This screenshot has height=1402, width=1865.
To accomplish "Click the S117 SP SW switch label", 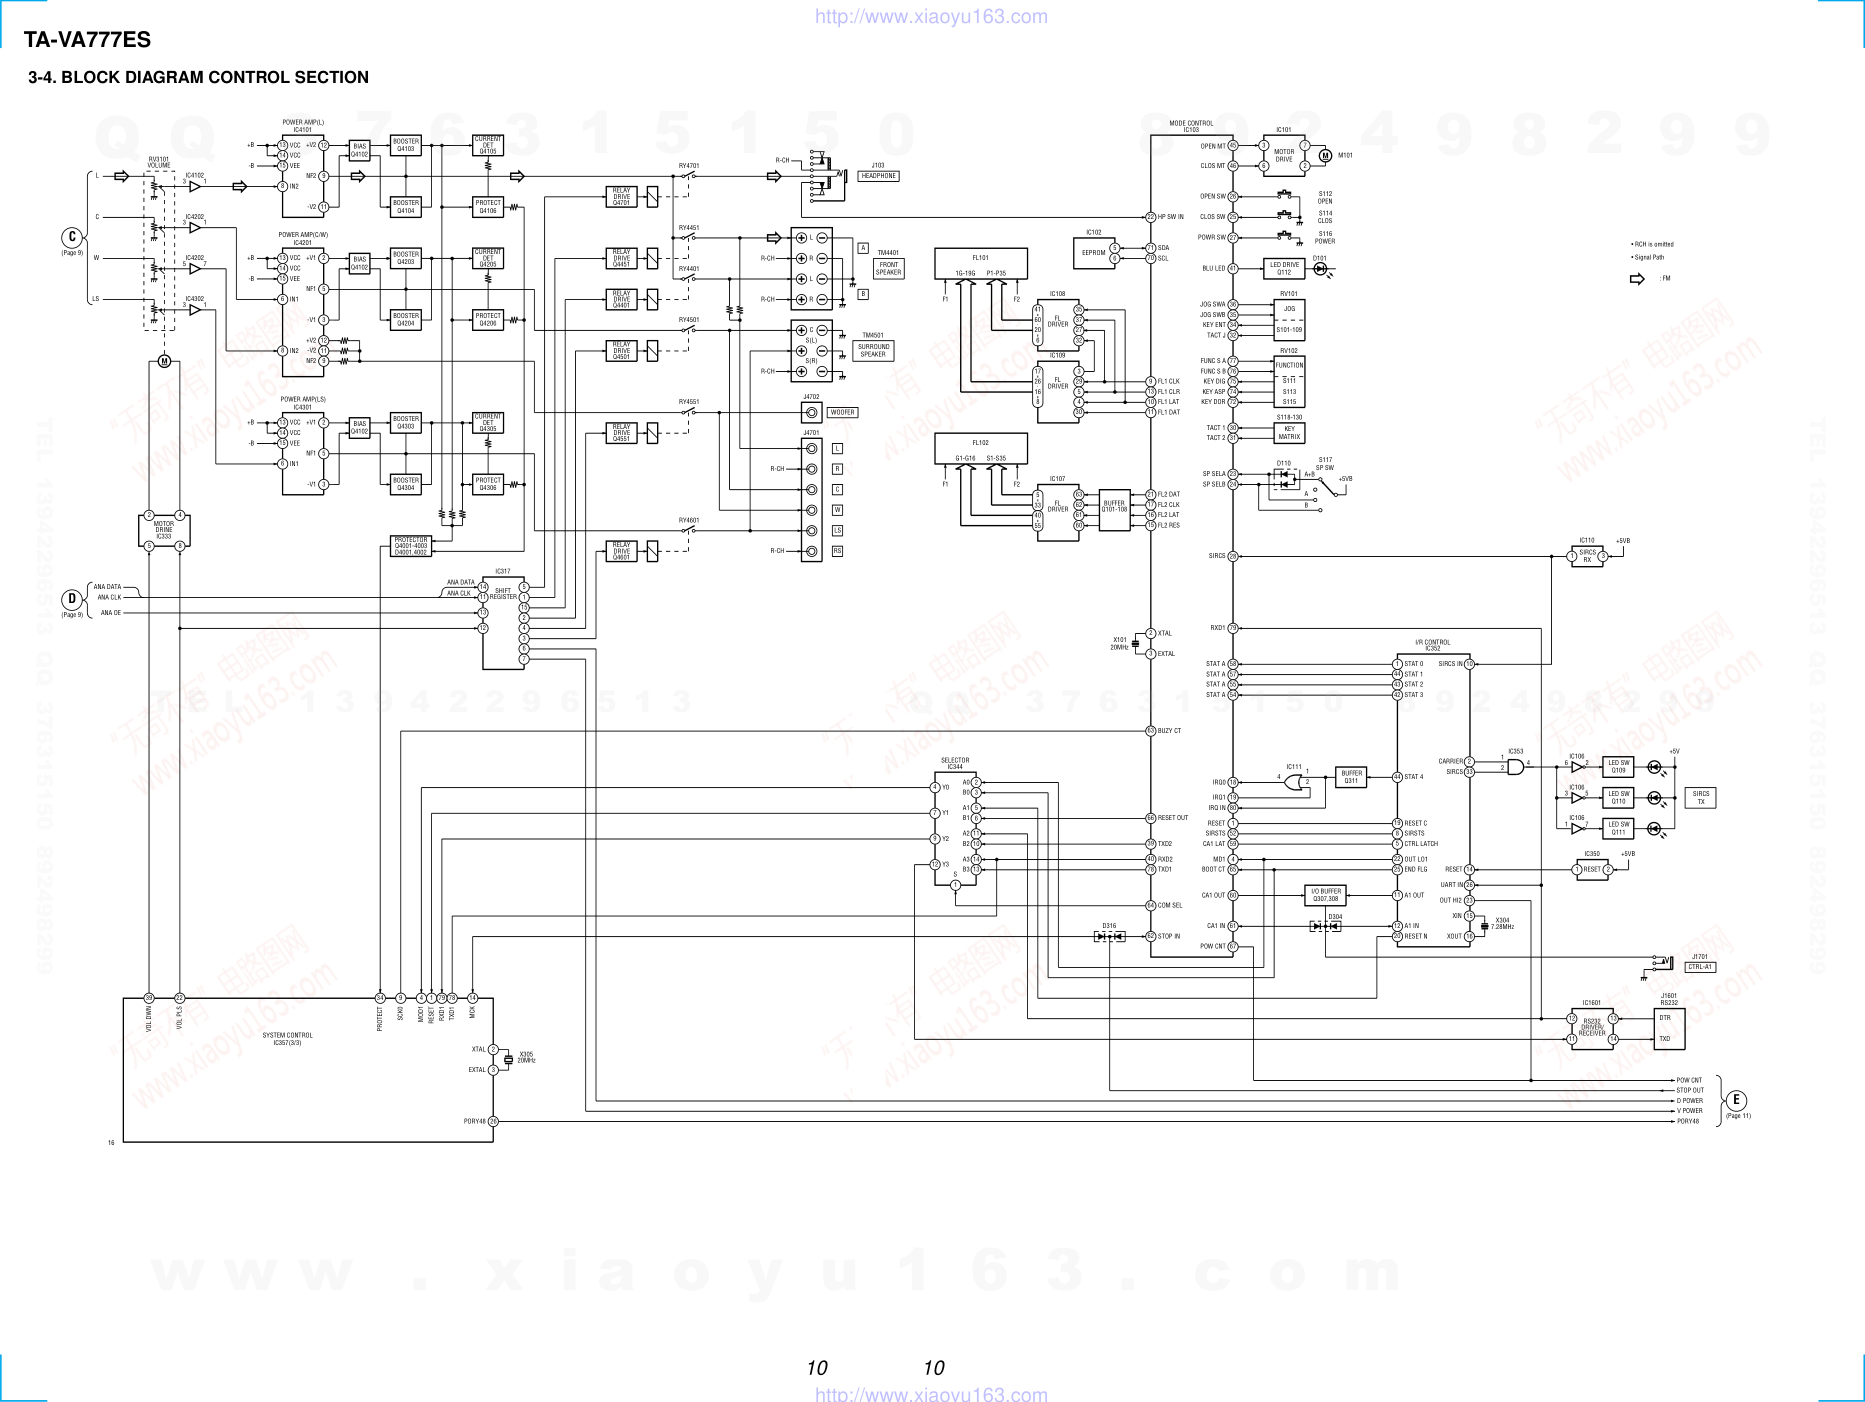I will click(x=1325, y=464).
